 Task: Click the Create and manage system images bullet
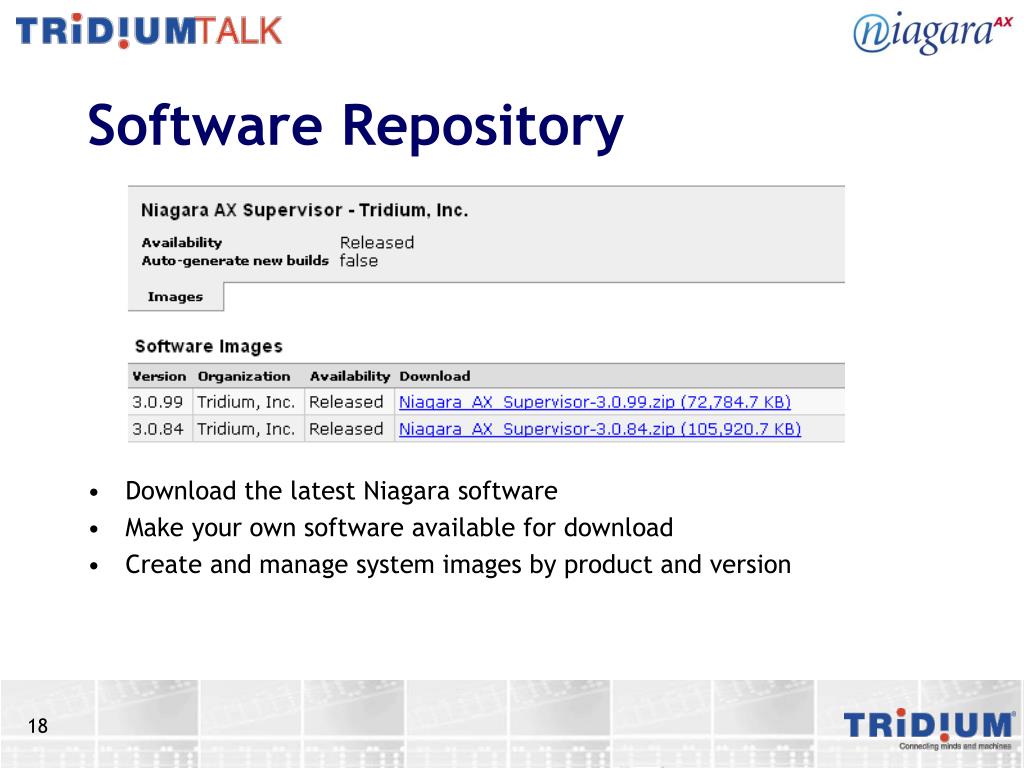point(458,565)
